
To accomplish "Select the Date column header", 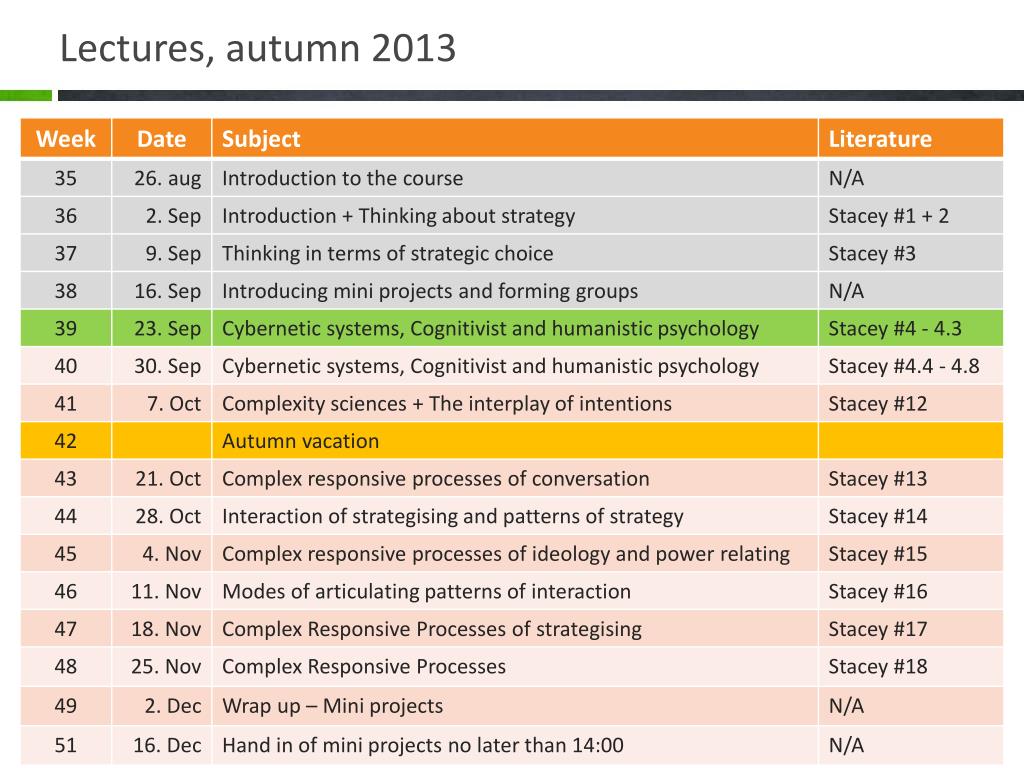I will [161, 138].
